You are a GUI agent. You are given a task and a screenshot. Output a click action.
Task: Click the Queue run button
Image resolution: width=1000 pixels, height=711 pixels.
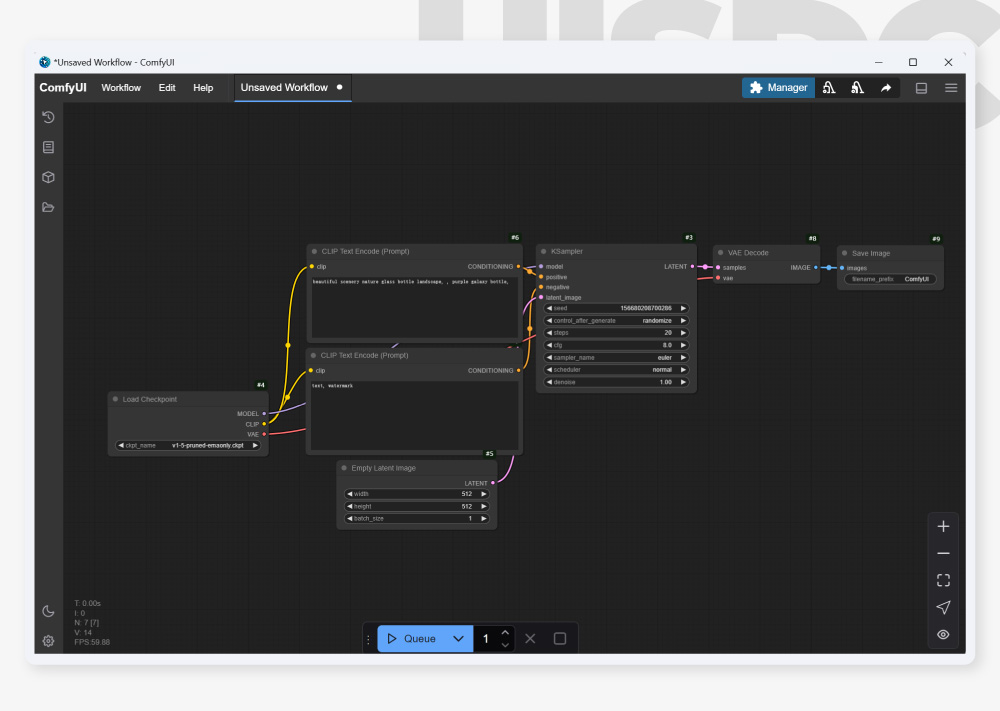click(411, 638)
